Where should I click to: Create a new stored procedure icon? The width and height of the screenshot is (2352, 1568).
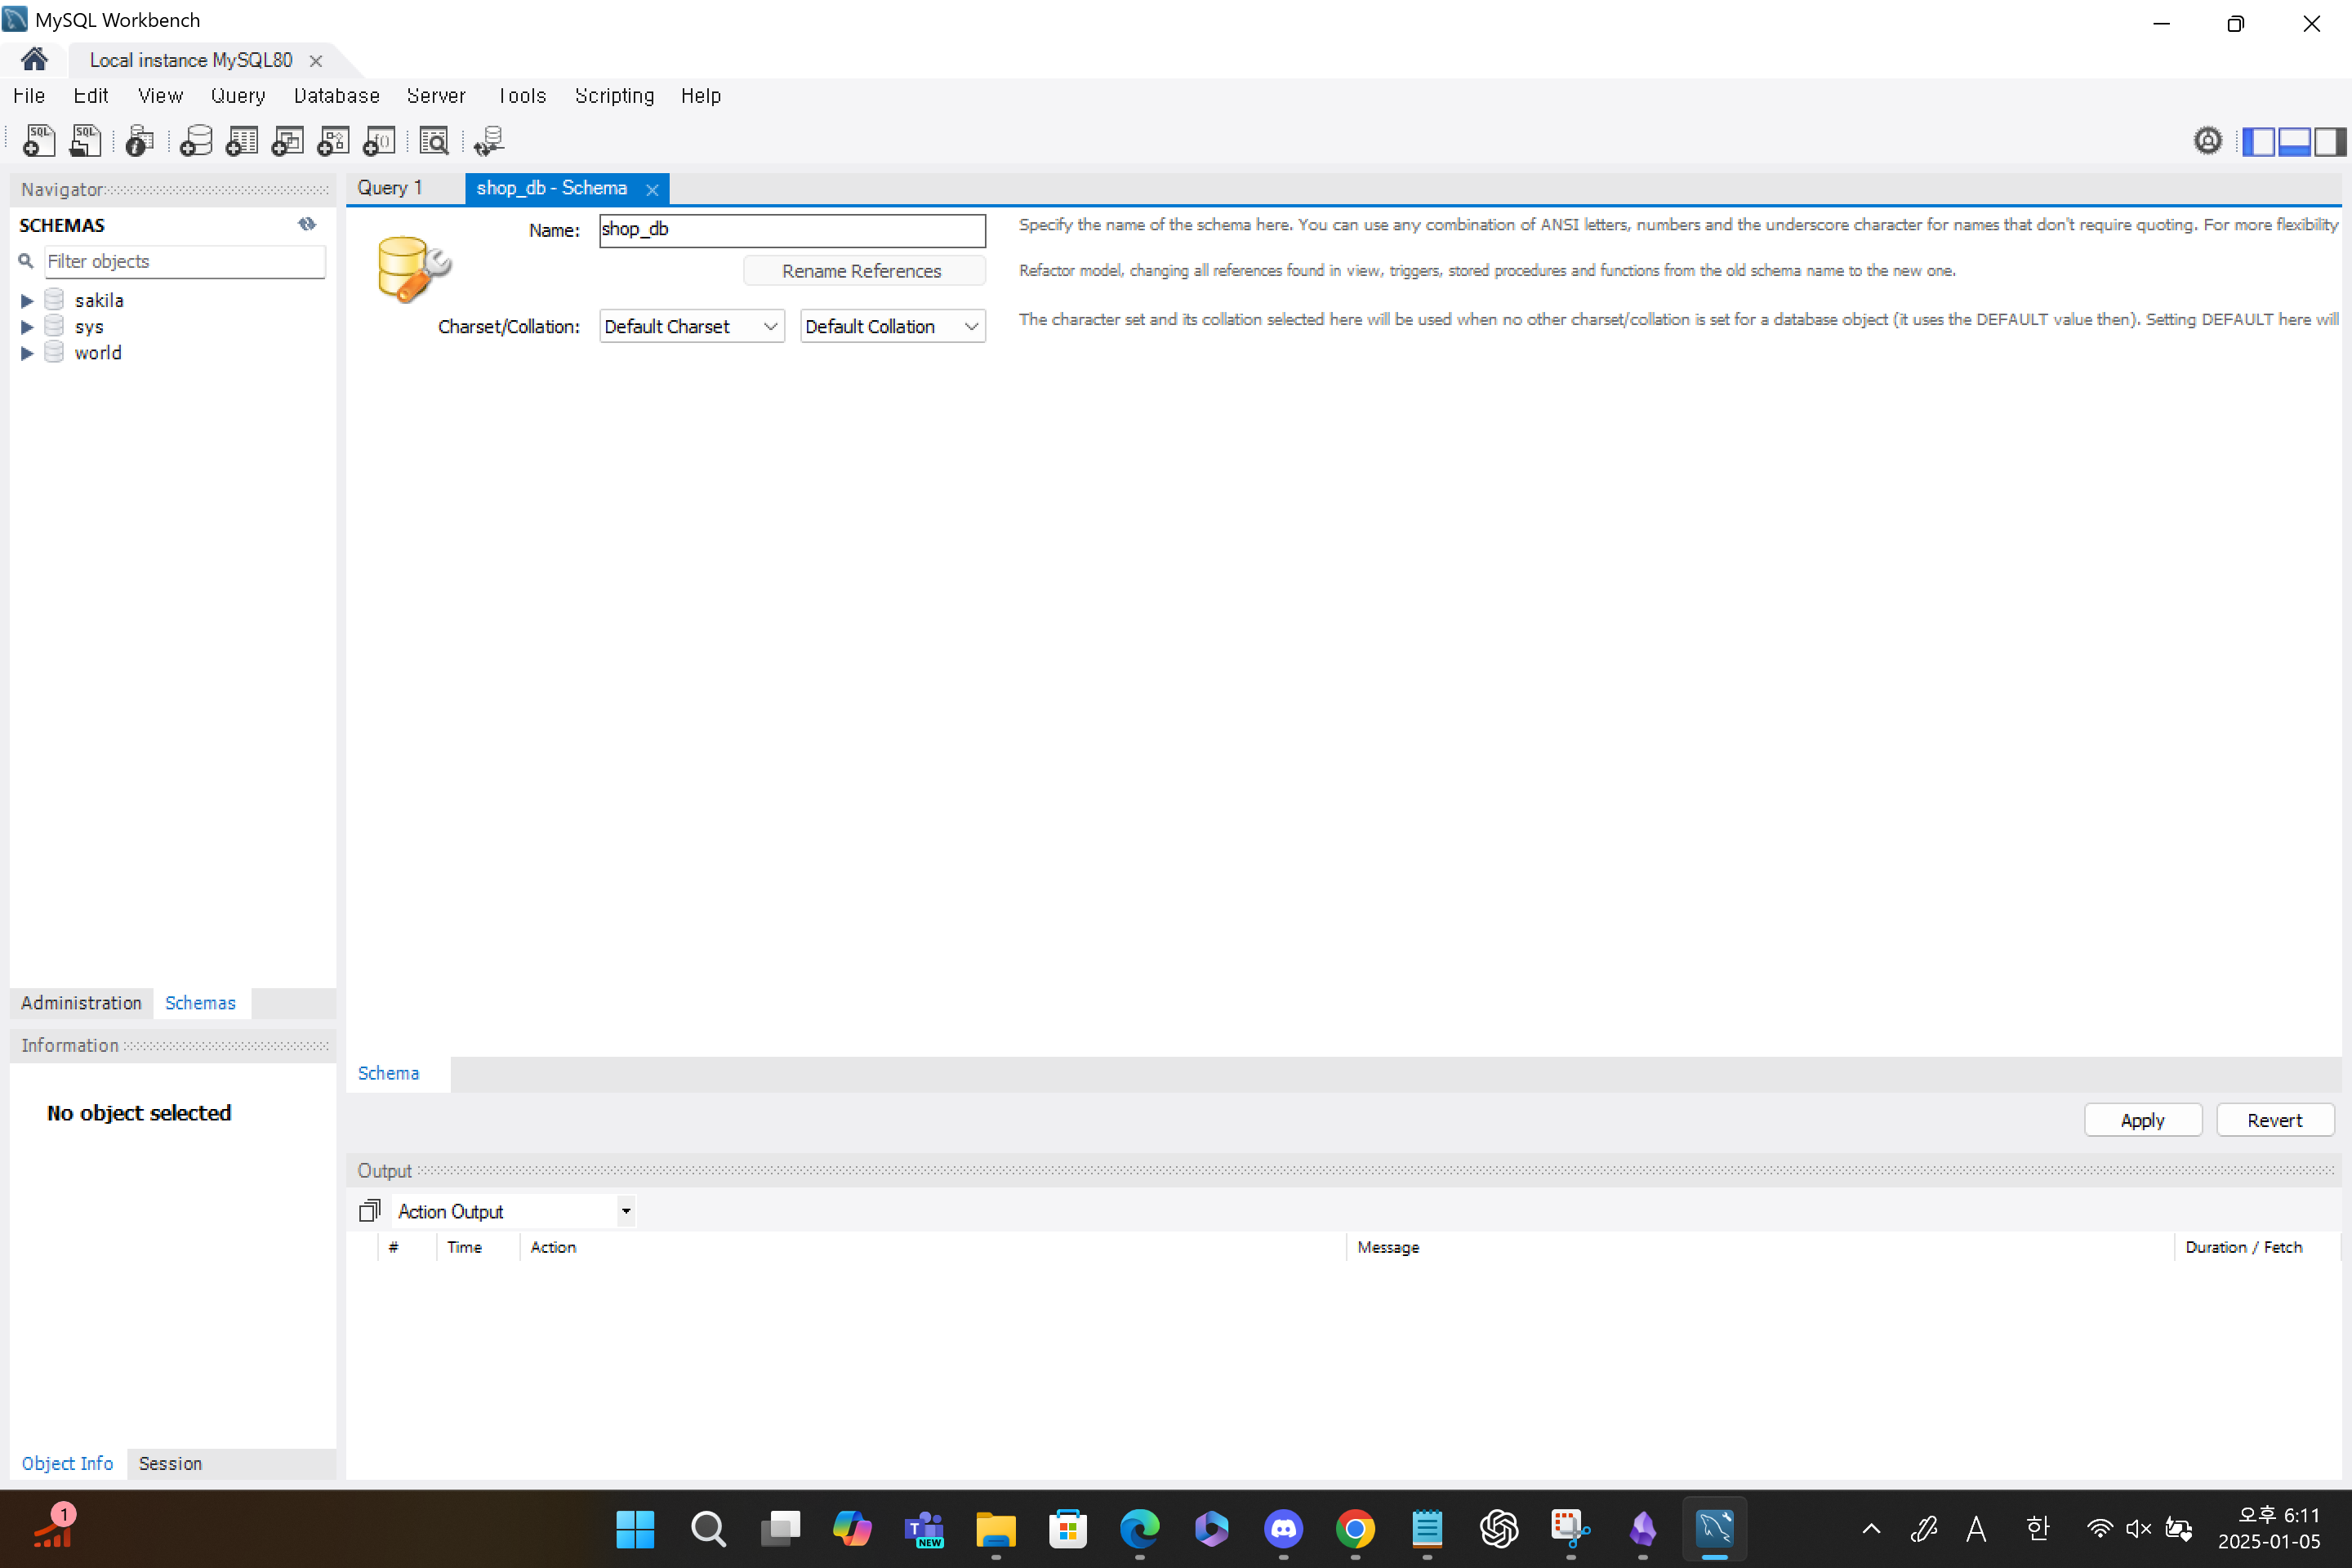pyautogui.click(x=334, y=141)
